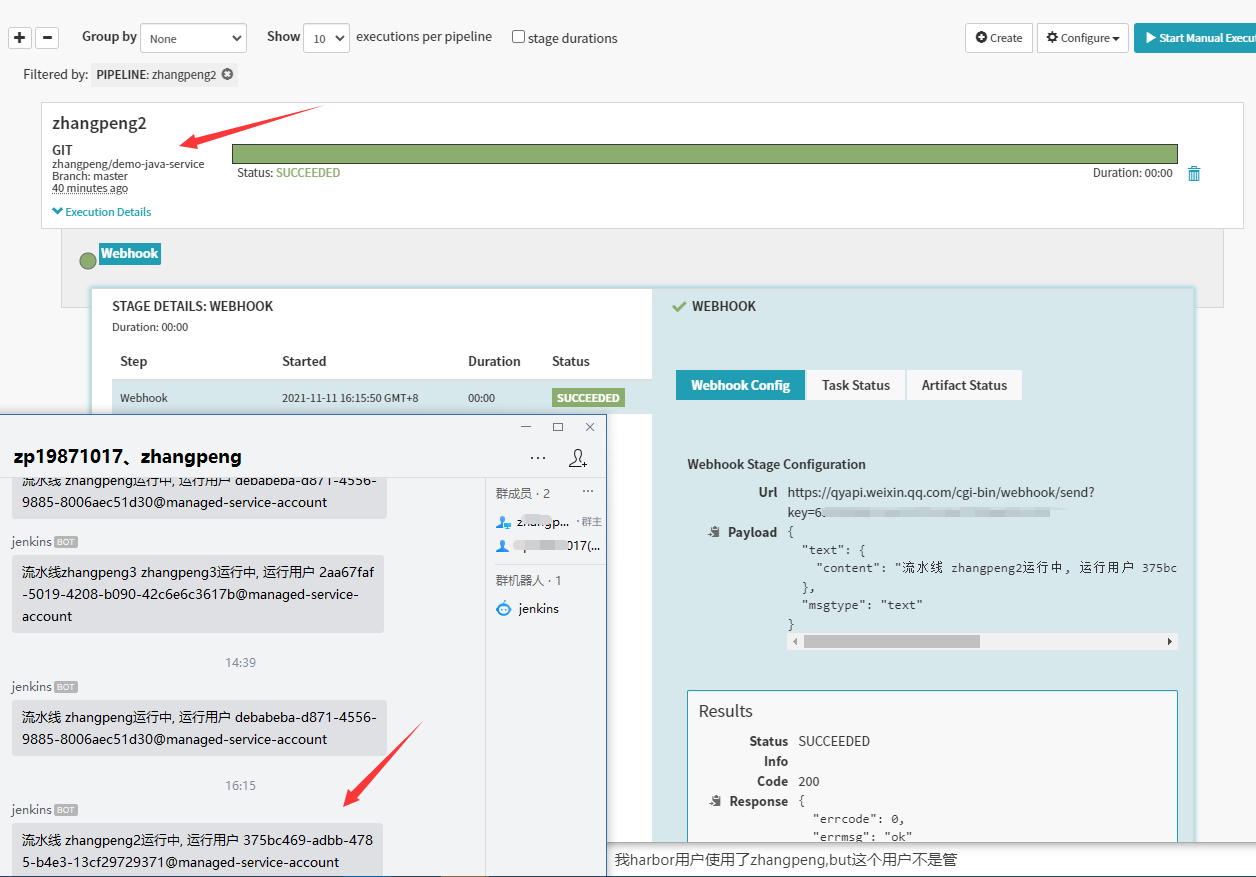
Task: Click the zhangpeng2 pipeline title
Action: click(100, 124)
